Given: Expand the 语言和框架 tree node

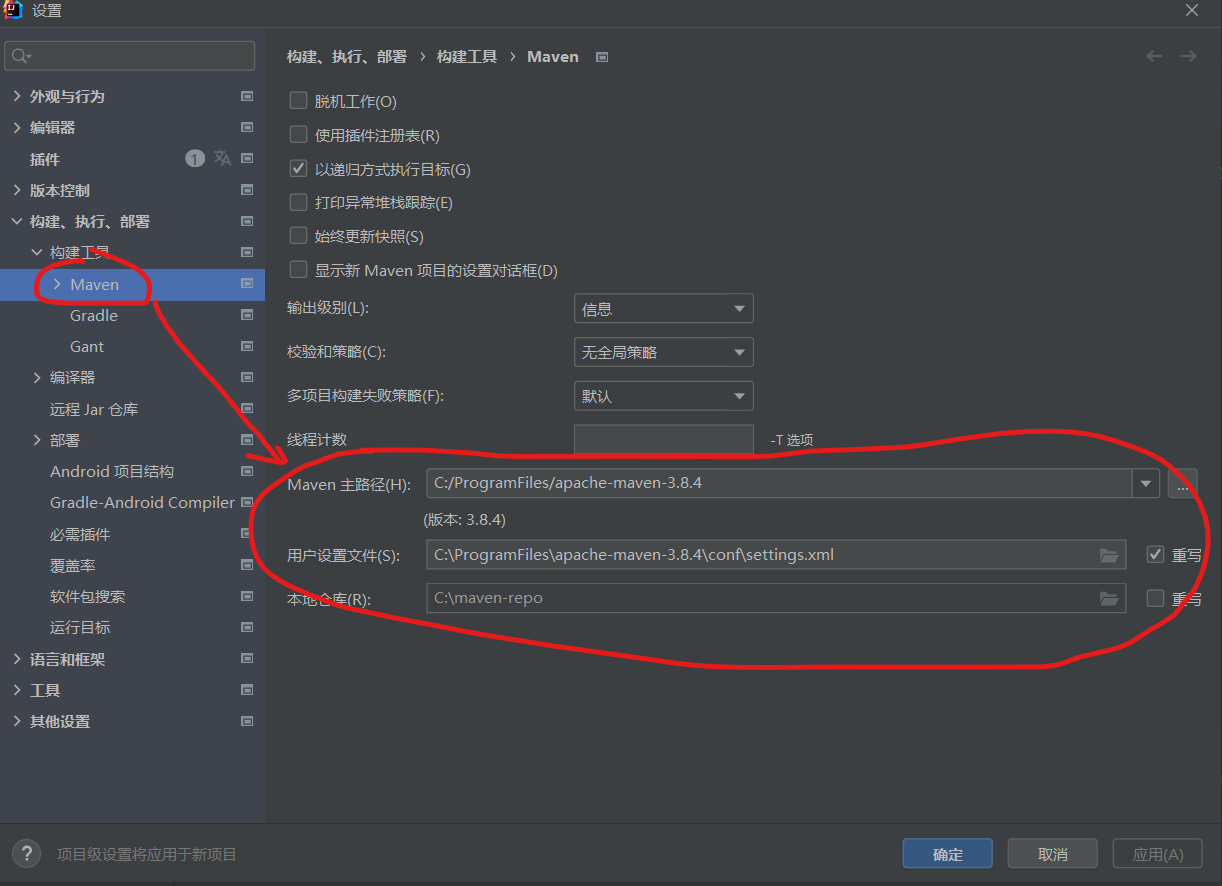Looking at the screenshot, I should point(17,659).
